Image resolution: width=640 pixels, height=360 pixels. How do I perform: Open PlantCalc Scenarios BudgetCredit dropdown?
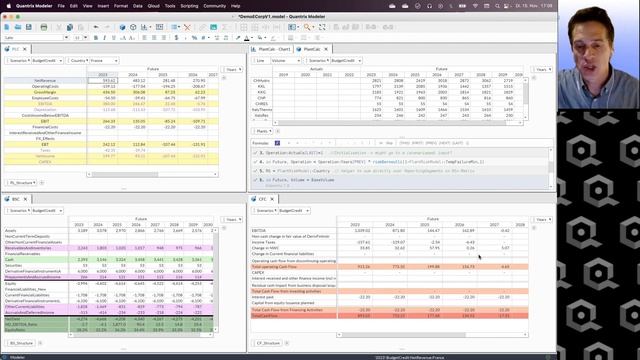pos(346,60)
